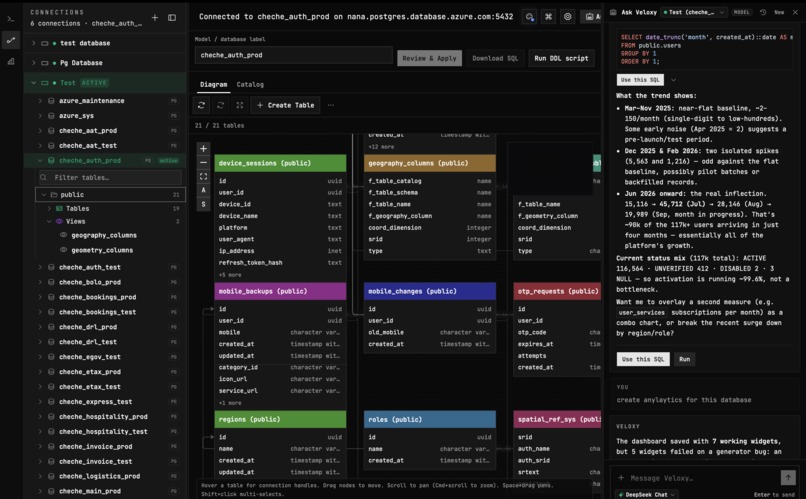Image resolution: width=806 pixels, height=499 pixels.
Task: Select device_sessions table green header
Action: [280, 163]
